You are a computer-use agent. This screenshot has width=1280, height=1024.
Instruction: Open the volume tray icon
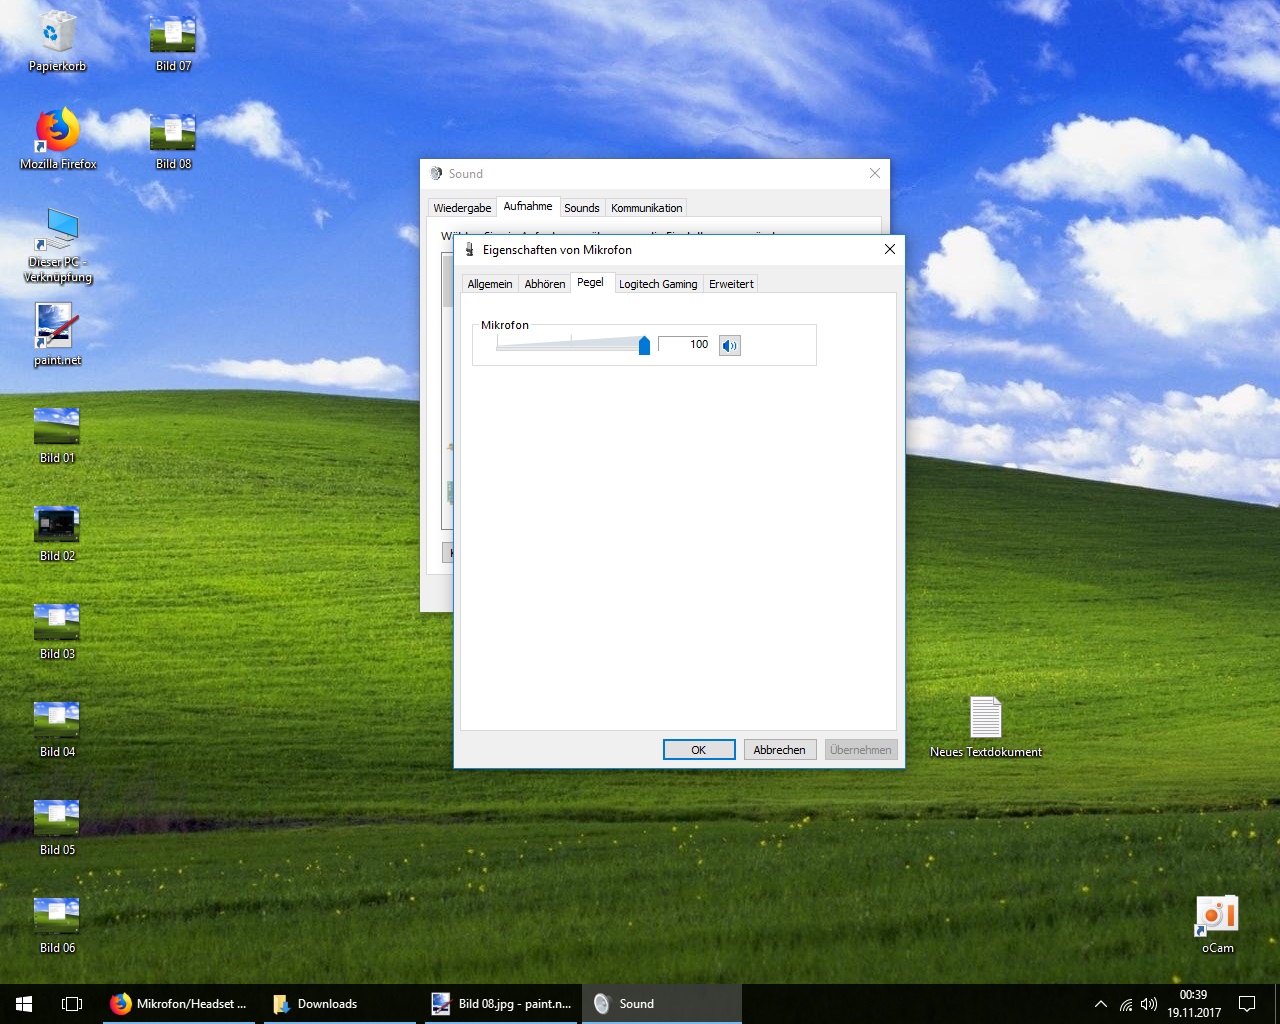tap(1149, 1004)
